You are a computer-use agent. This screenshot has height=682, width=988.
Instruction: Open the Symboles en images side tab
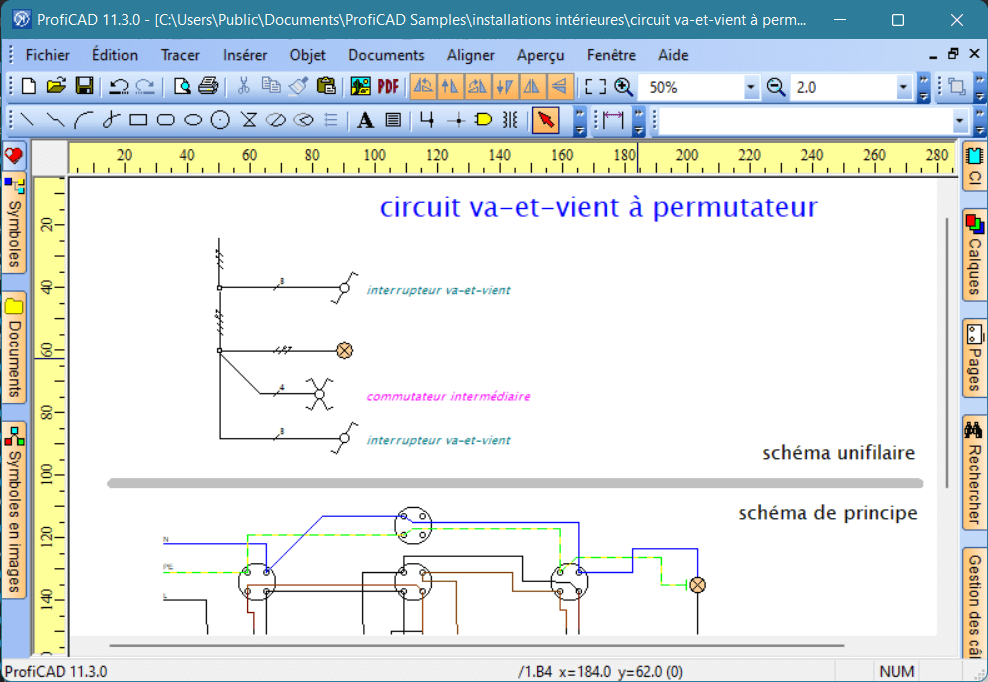click(14, 509)
